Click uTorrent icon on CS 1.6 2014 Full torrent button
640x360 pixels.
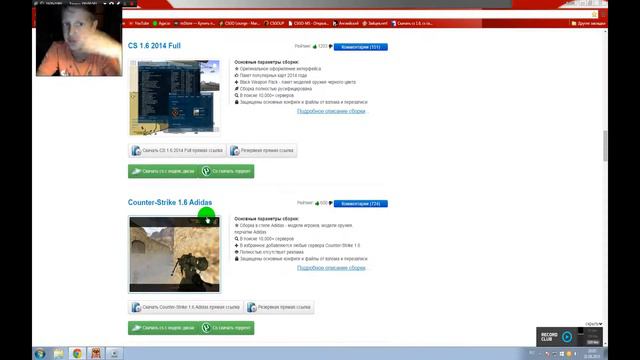pos(206,171)
